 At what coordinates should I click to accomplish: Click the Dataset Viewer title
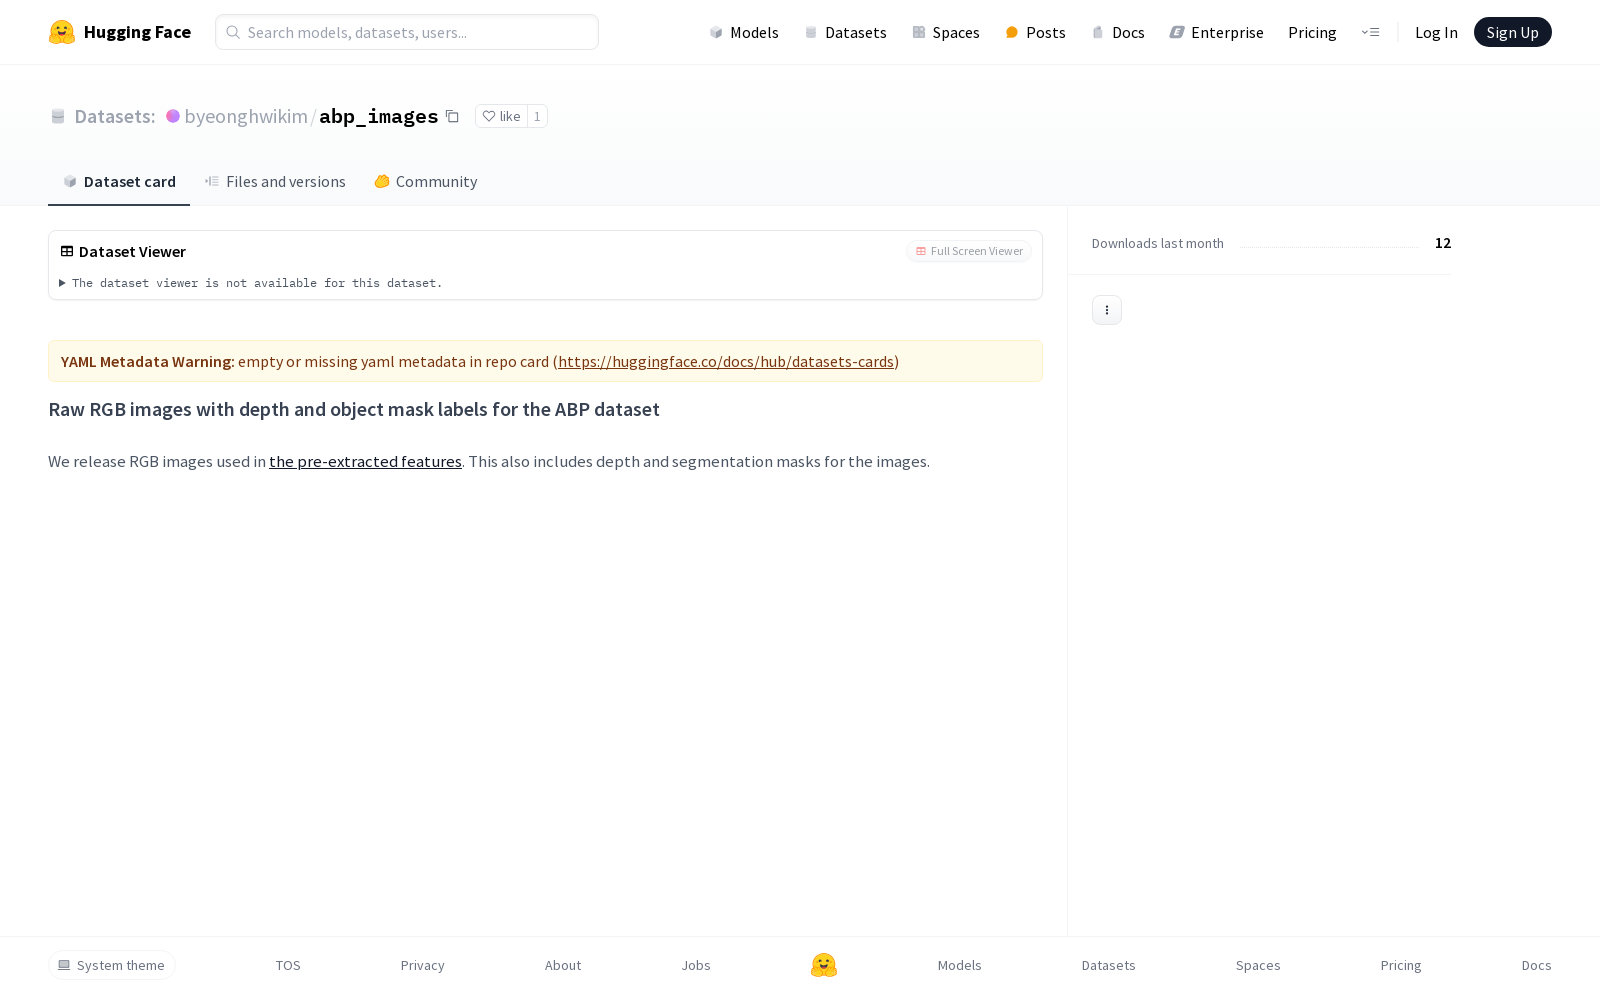[x=132, y=251]
